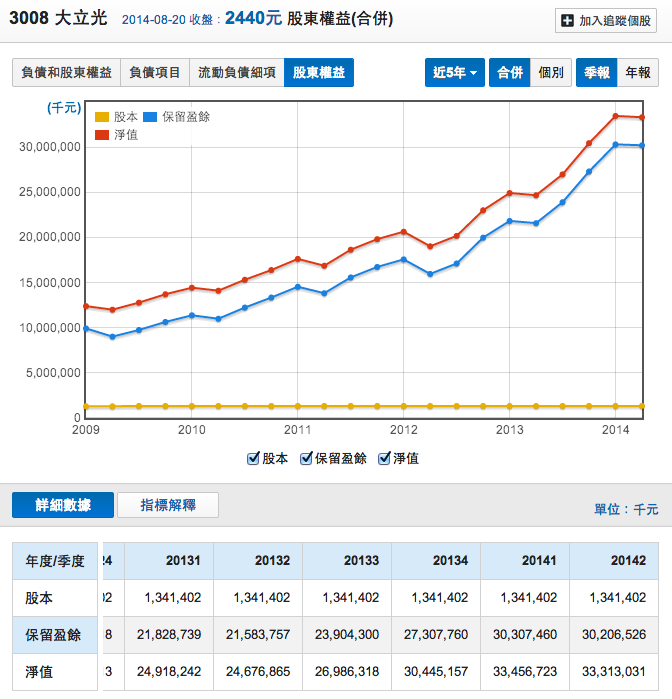Uncheck the 股本 checkbox below the chart
The image size is (672, 699).
pos(253,458)
